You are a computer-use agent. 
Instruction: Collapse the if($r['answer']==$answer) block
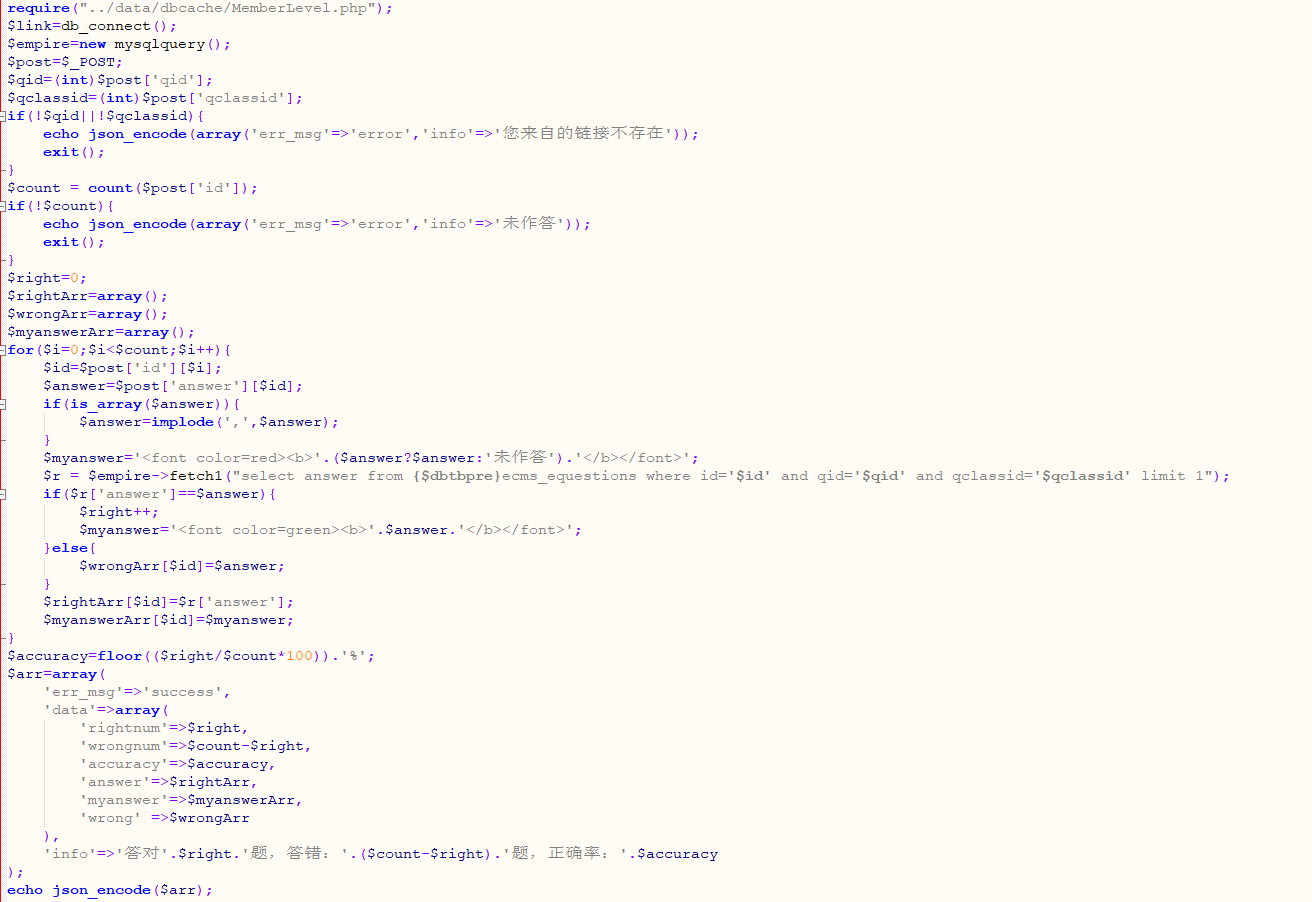point(3,494)
